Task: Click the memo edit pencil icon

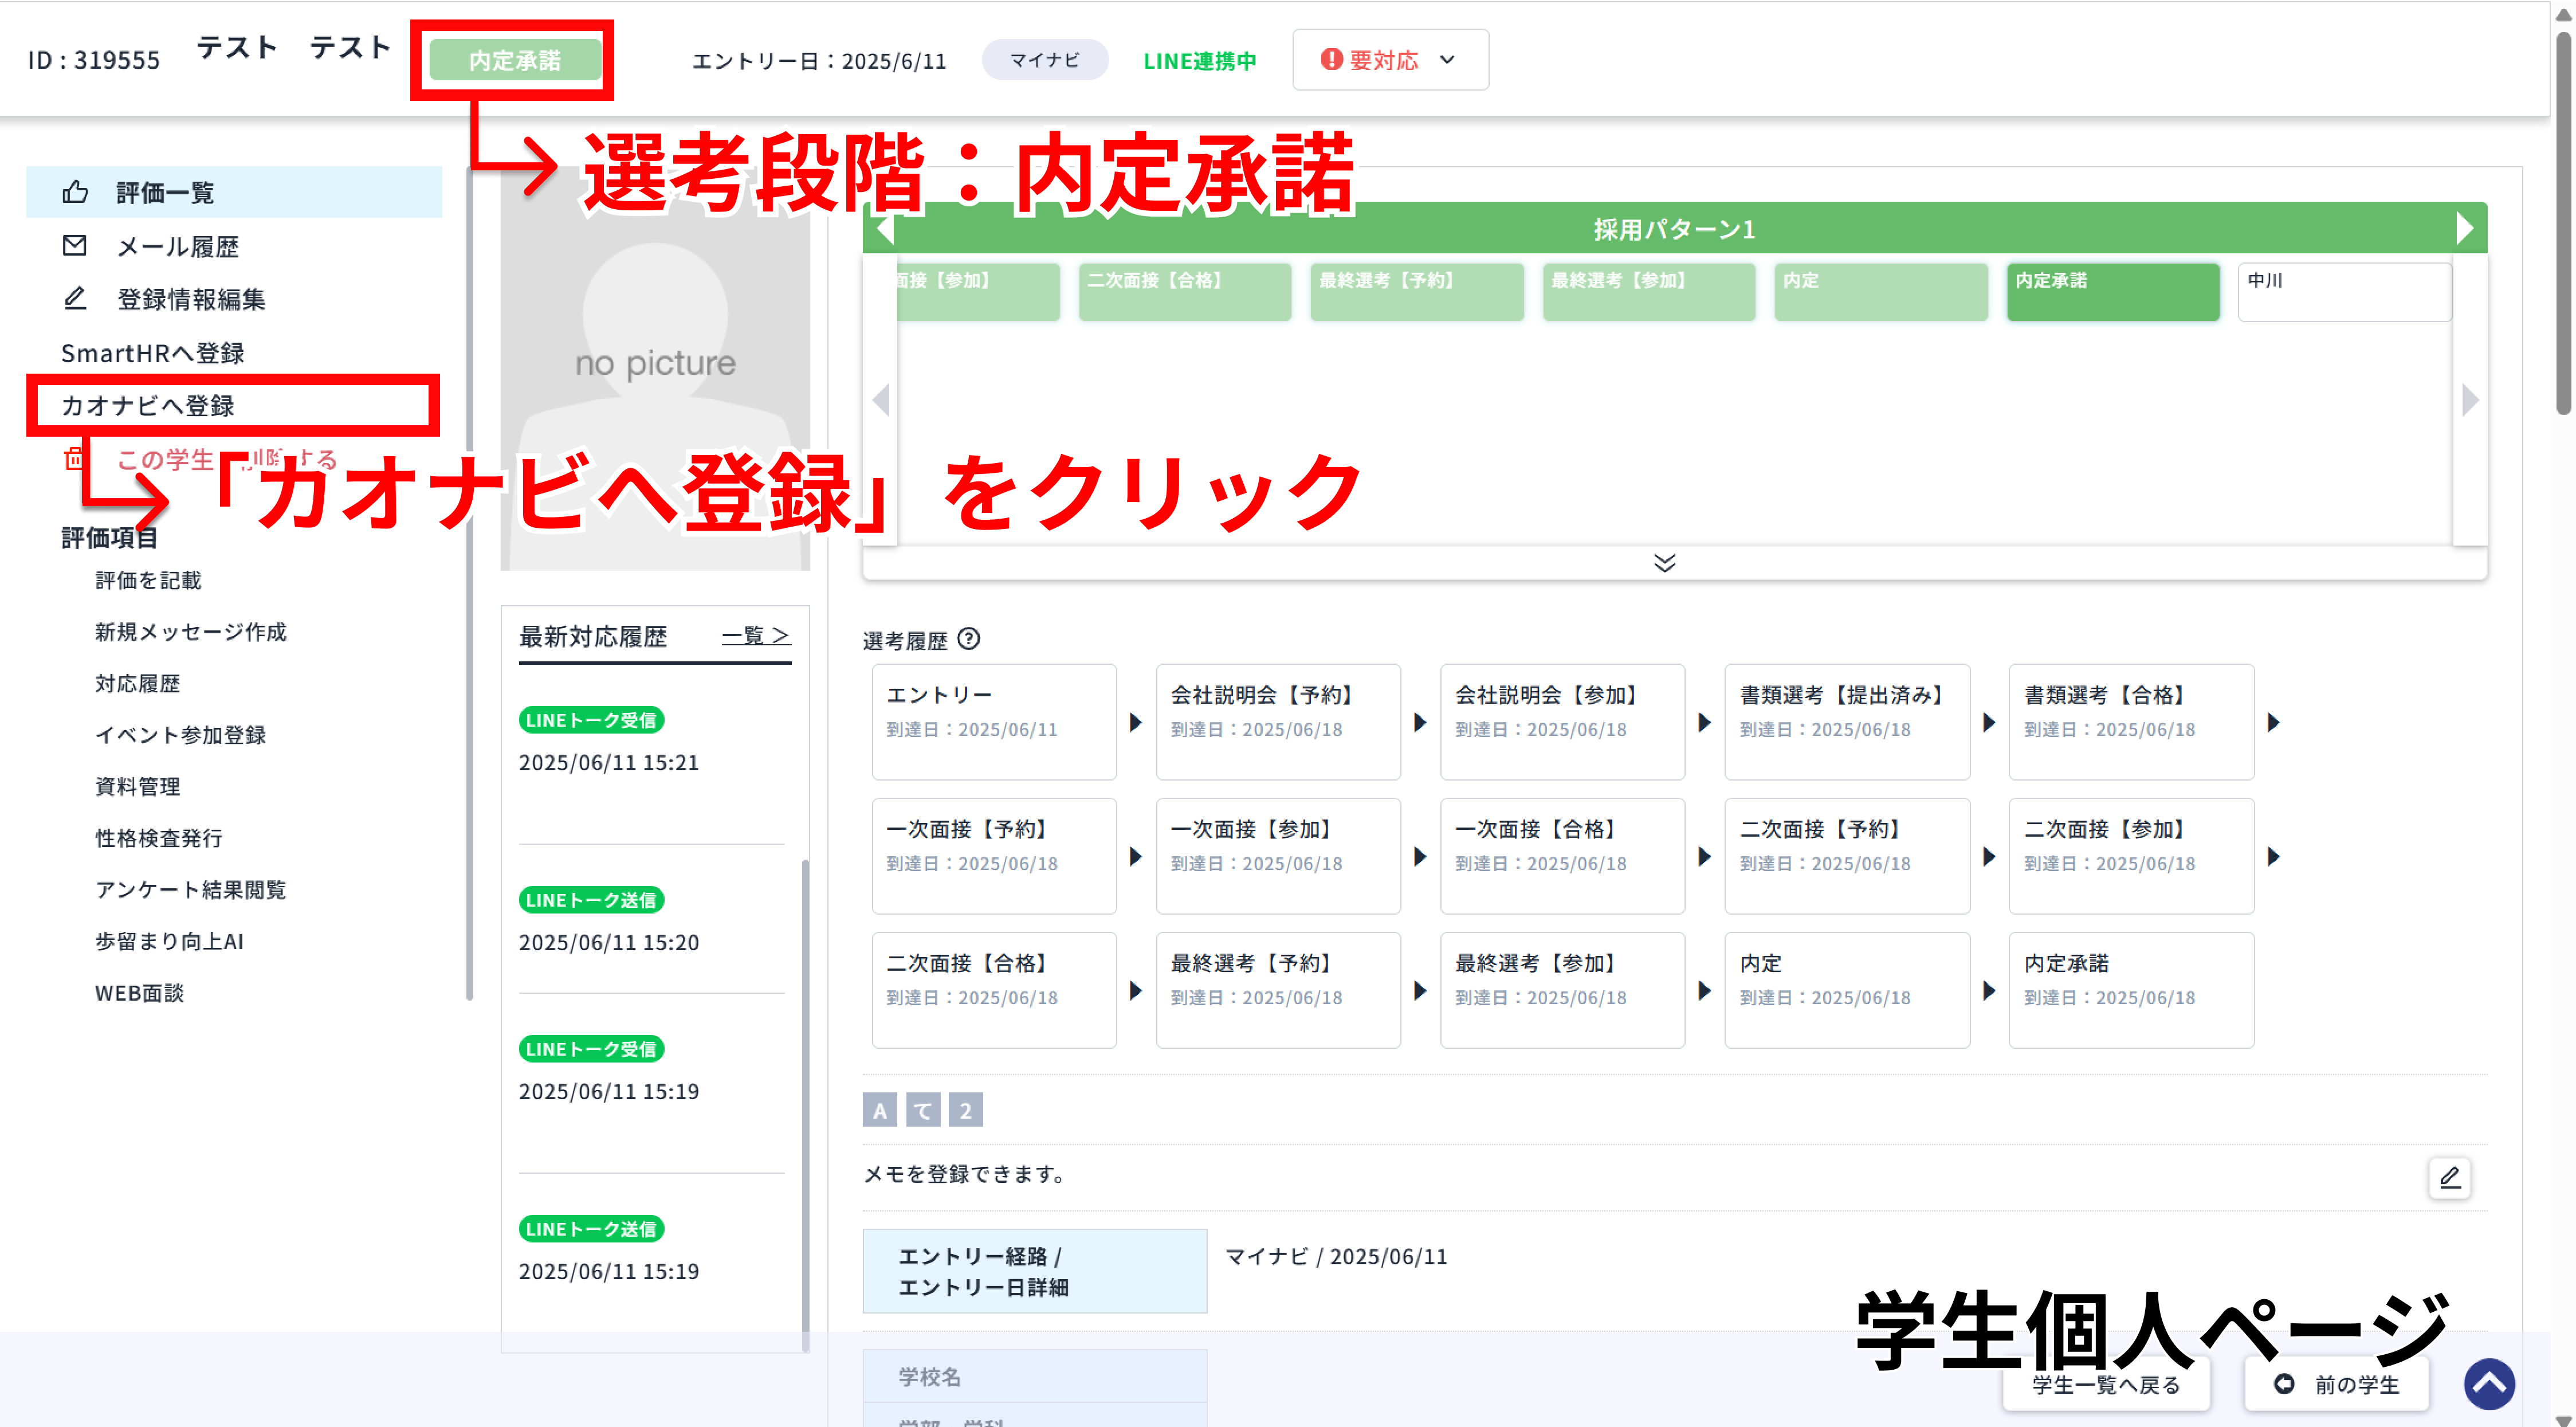Action: pos(2449,1178)
